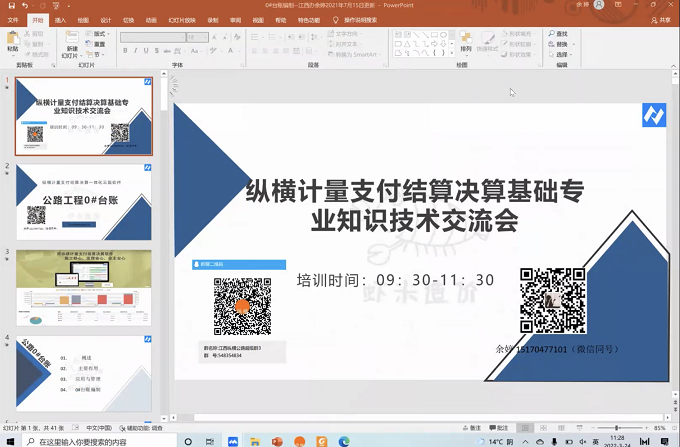Open the Section (节) dropdown
This screenshot has height=447, width=680.
(x=95, y=55)
